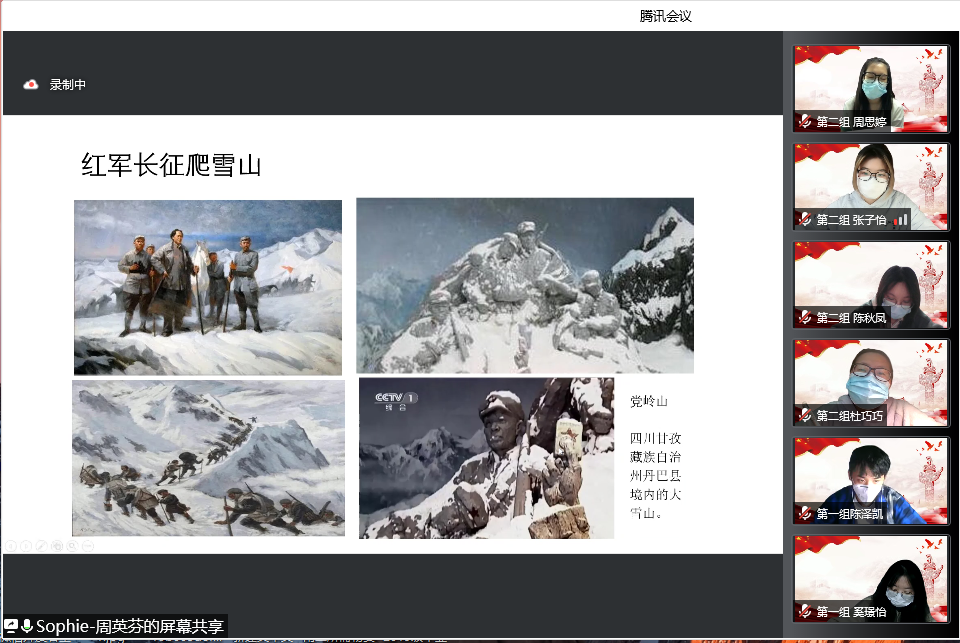Image resolution: width=960 pixels, height=643 pixels.
Task: Click the screen share icon beside Sophie
Action: point(12,626)
